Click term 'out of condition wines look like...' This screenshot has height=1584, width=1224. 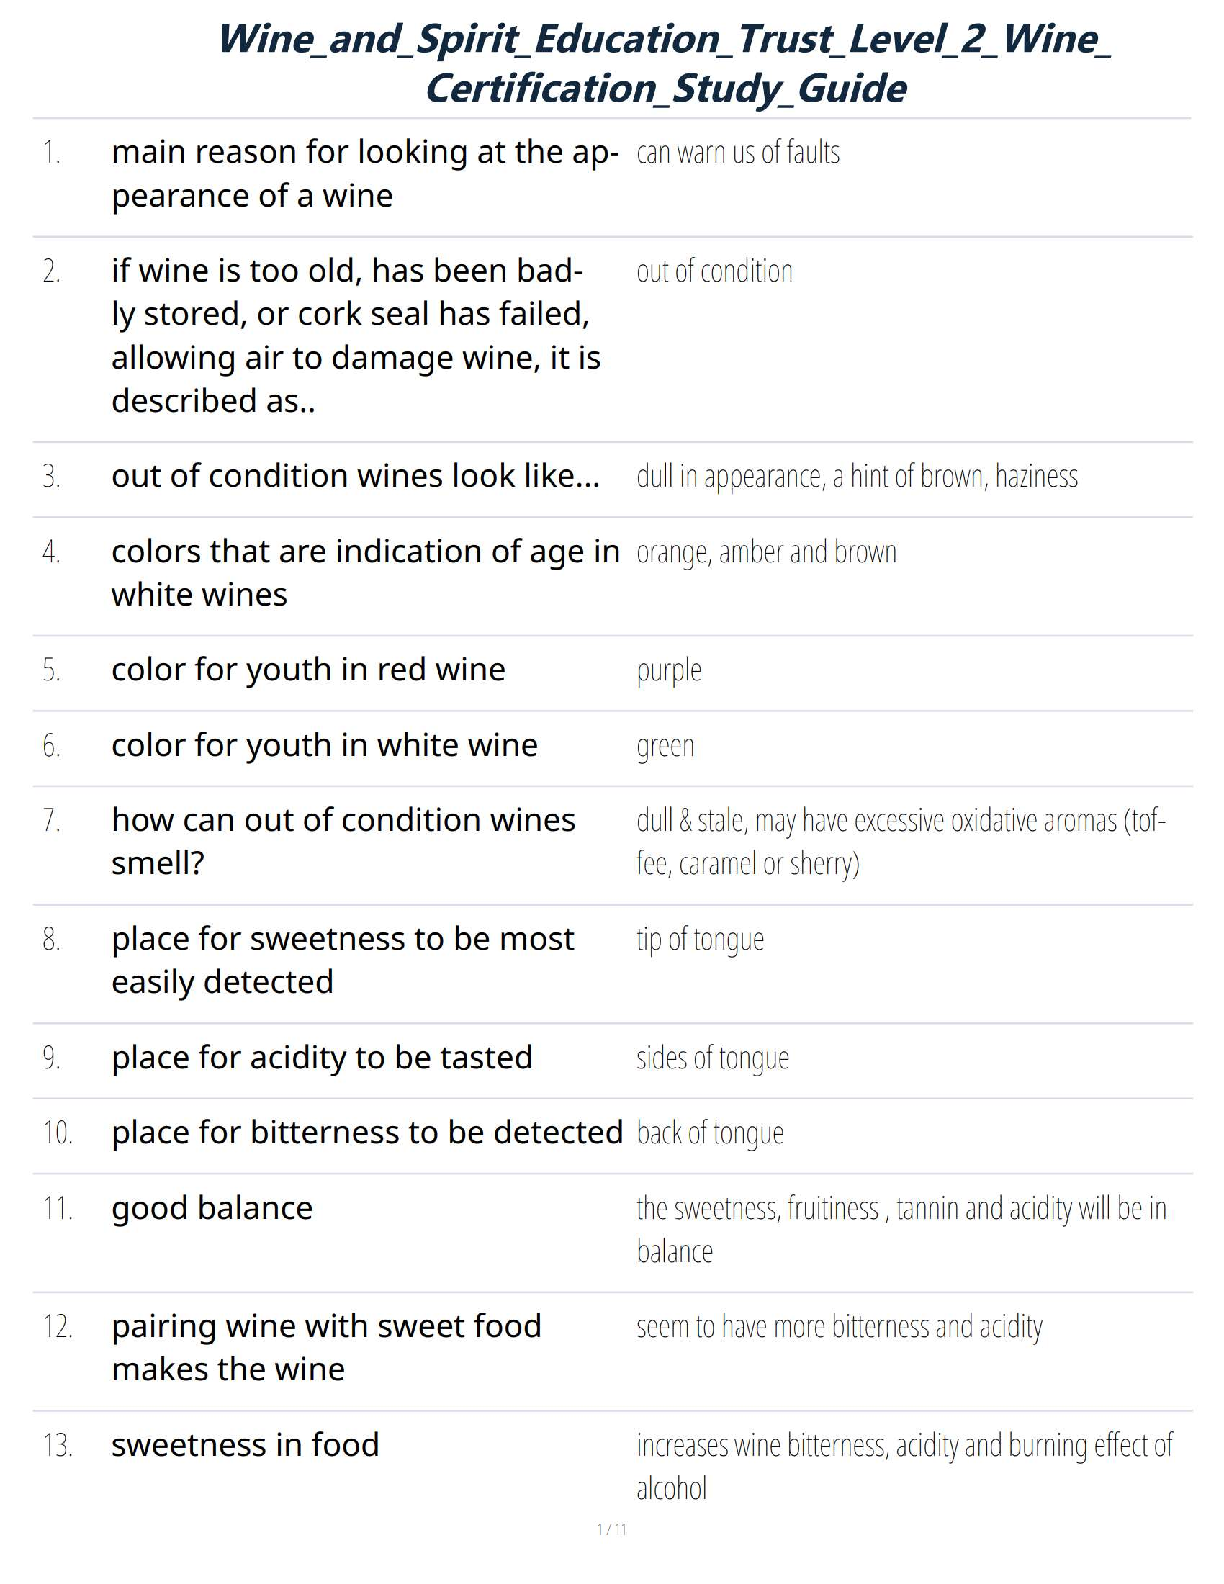pyautogui.click(x=356, y=475)
